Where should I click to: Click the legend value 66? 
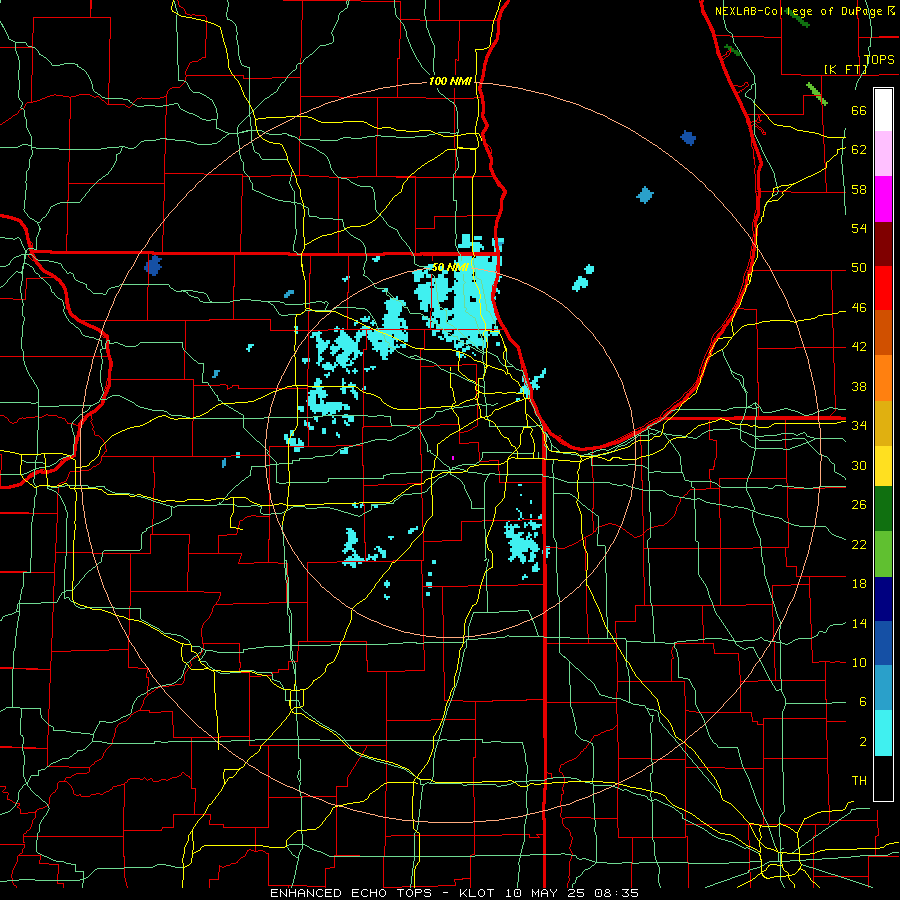(x=859, y=110)
